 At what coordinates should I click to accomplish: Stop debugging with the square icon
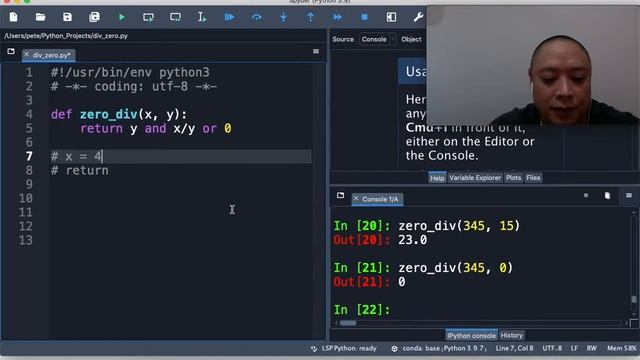point(364,17)
